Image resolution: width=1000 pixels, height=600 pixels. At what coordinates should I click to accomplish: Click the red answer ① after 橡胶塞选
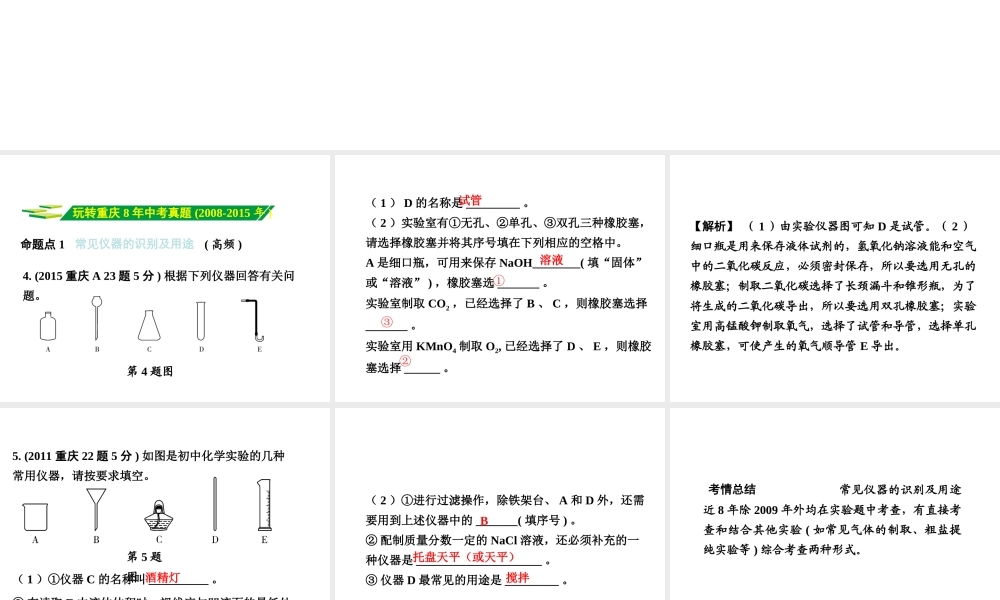[499, 281]
